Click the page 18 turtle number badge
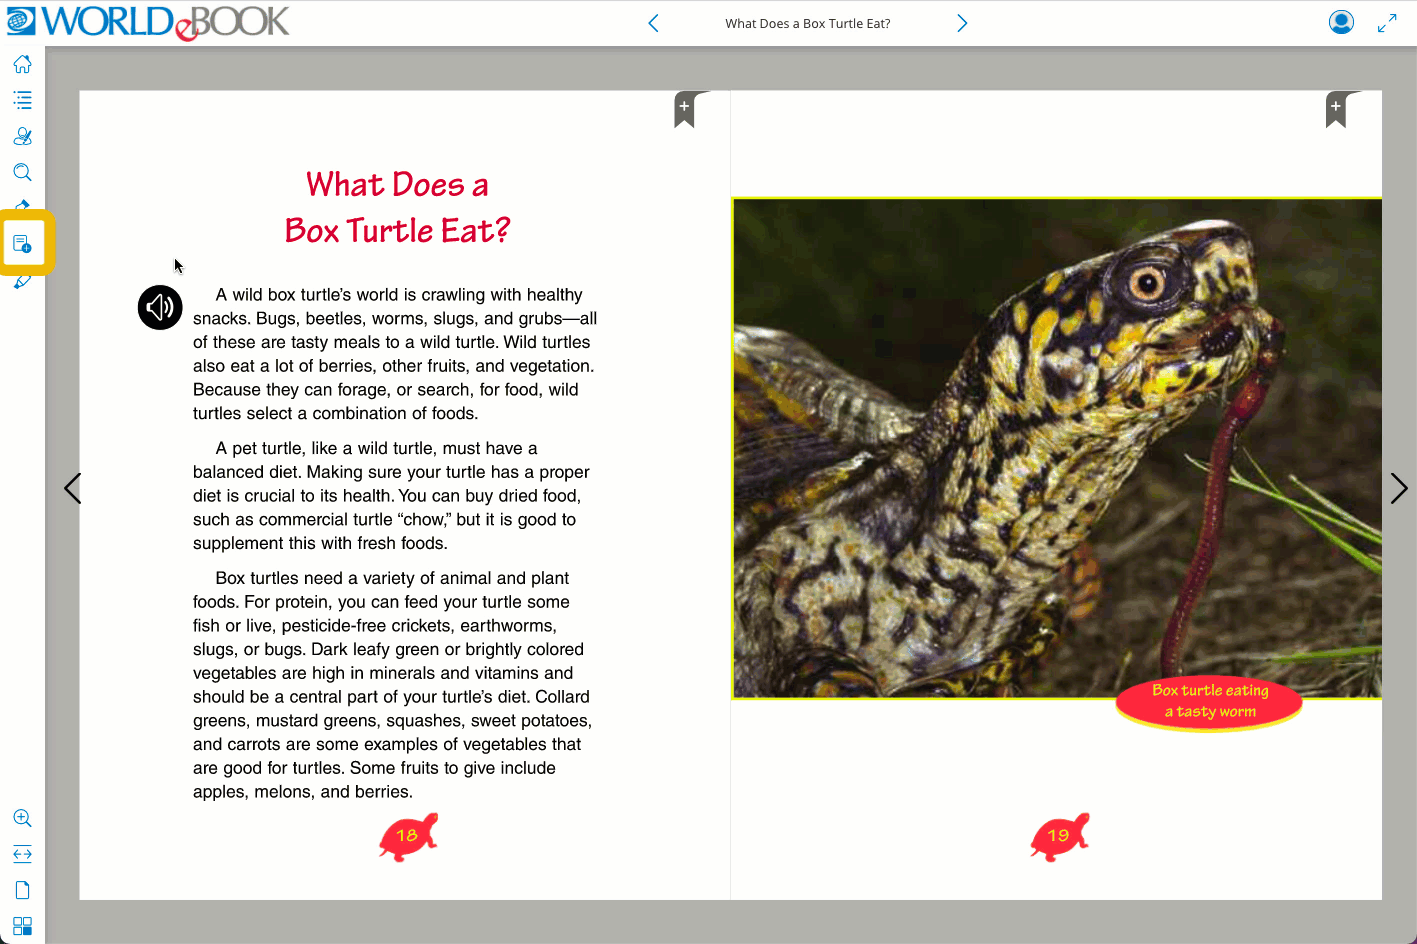Screen dimensions: 1417x944 408,836
